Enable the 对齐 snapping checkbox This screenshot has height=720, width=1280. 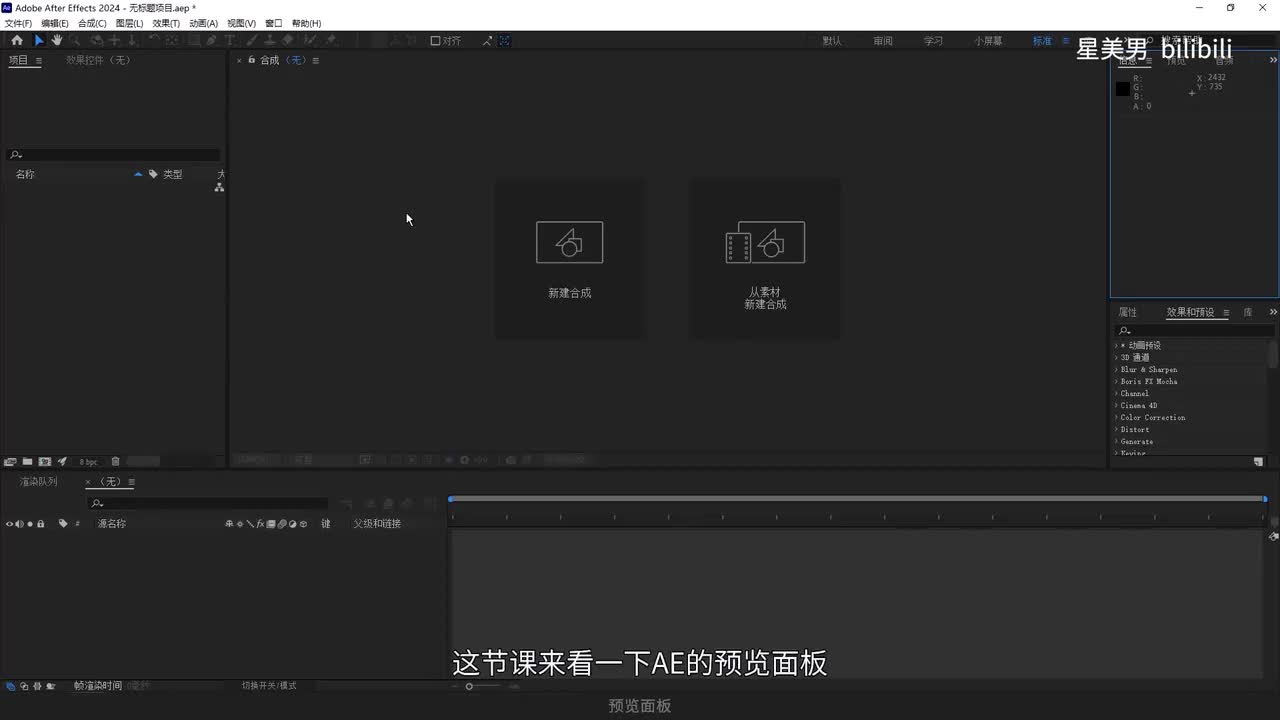coord(436,41)
